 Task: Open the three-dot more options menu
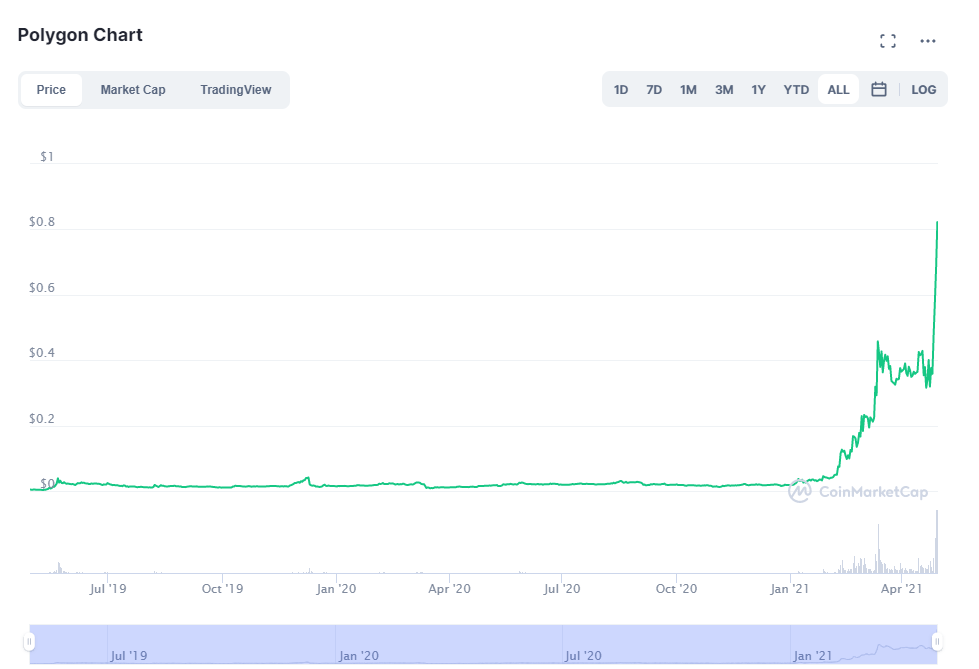pyautogui.click(x=928, y=41)
